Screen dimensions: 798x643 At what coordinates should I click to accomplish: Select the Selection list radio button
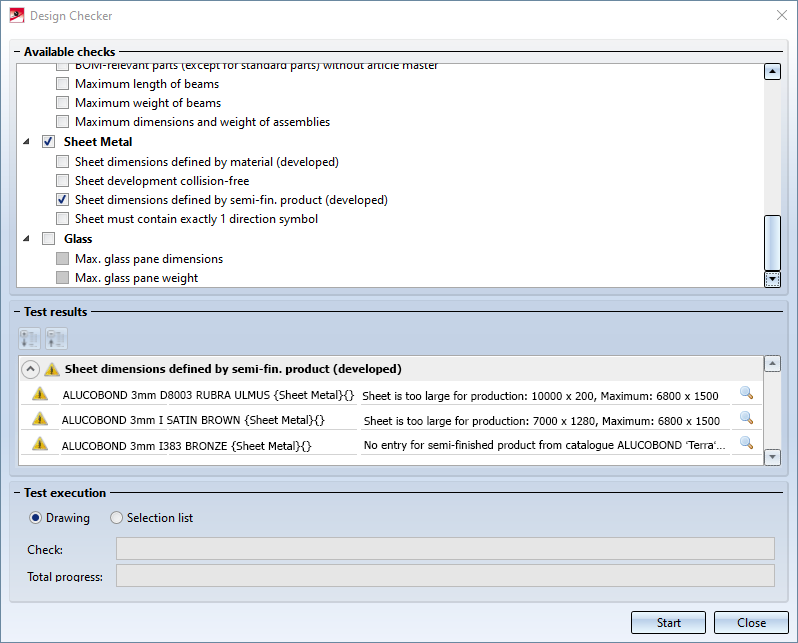point(117,518)
